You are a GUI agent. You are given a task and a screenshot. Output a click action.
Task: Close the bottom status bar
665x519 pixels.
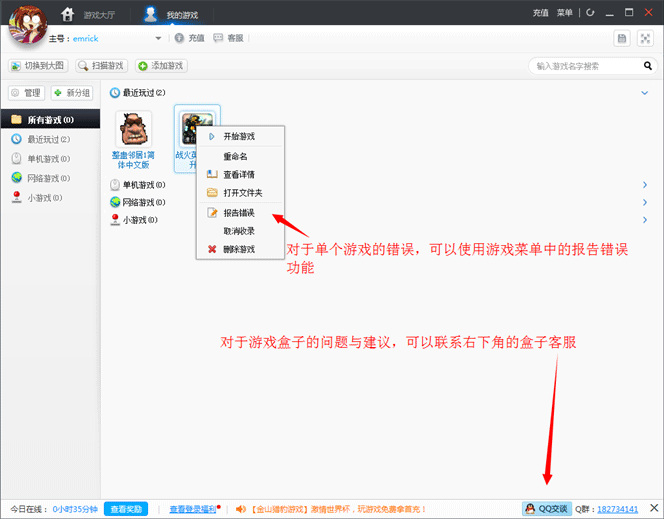pos(654,508)
